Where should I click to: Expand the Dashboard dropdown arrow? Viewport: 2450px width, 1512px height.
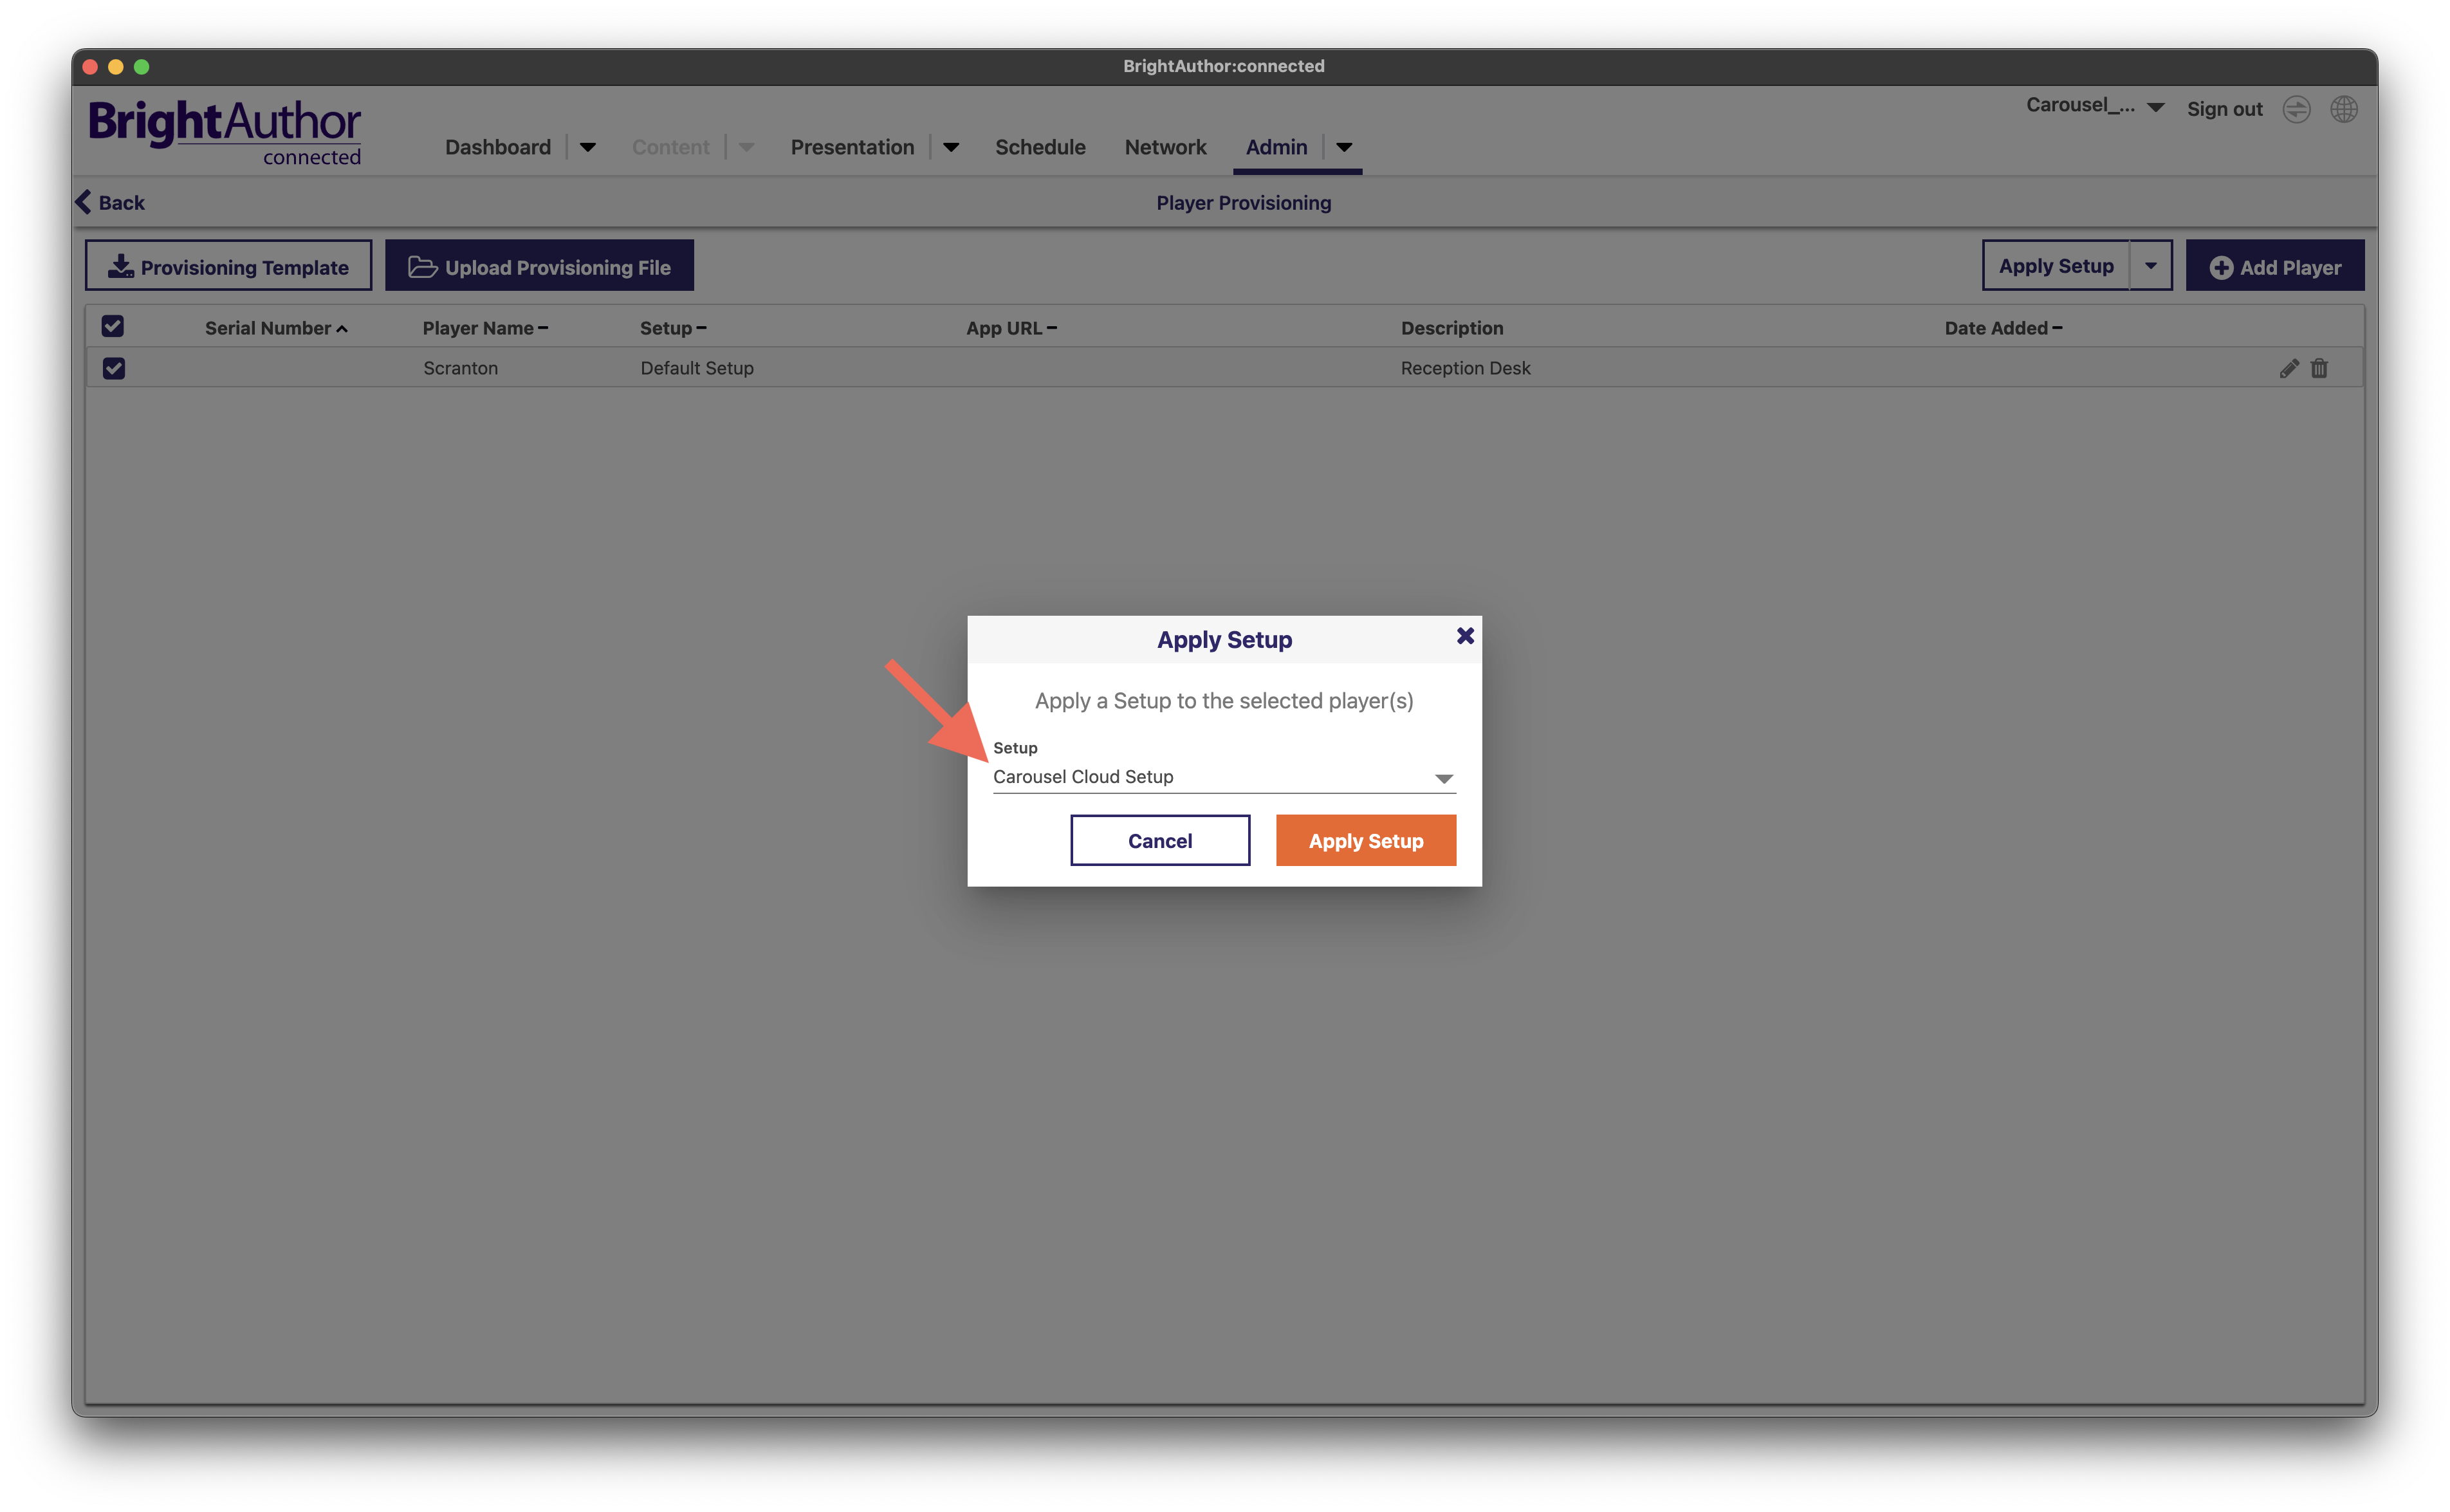(x=588, y=148)
